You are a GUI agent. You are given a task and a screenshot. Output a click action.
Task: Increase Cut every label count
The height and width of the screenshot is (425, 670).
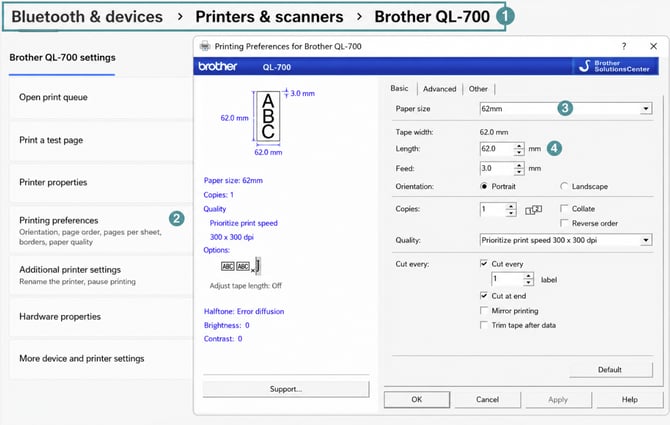529,276
